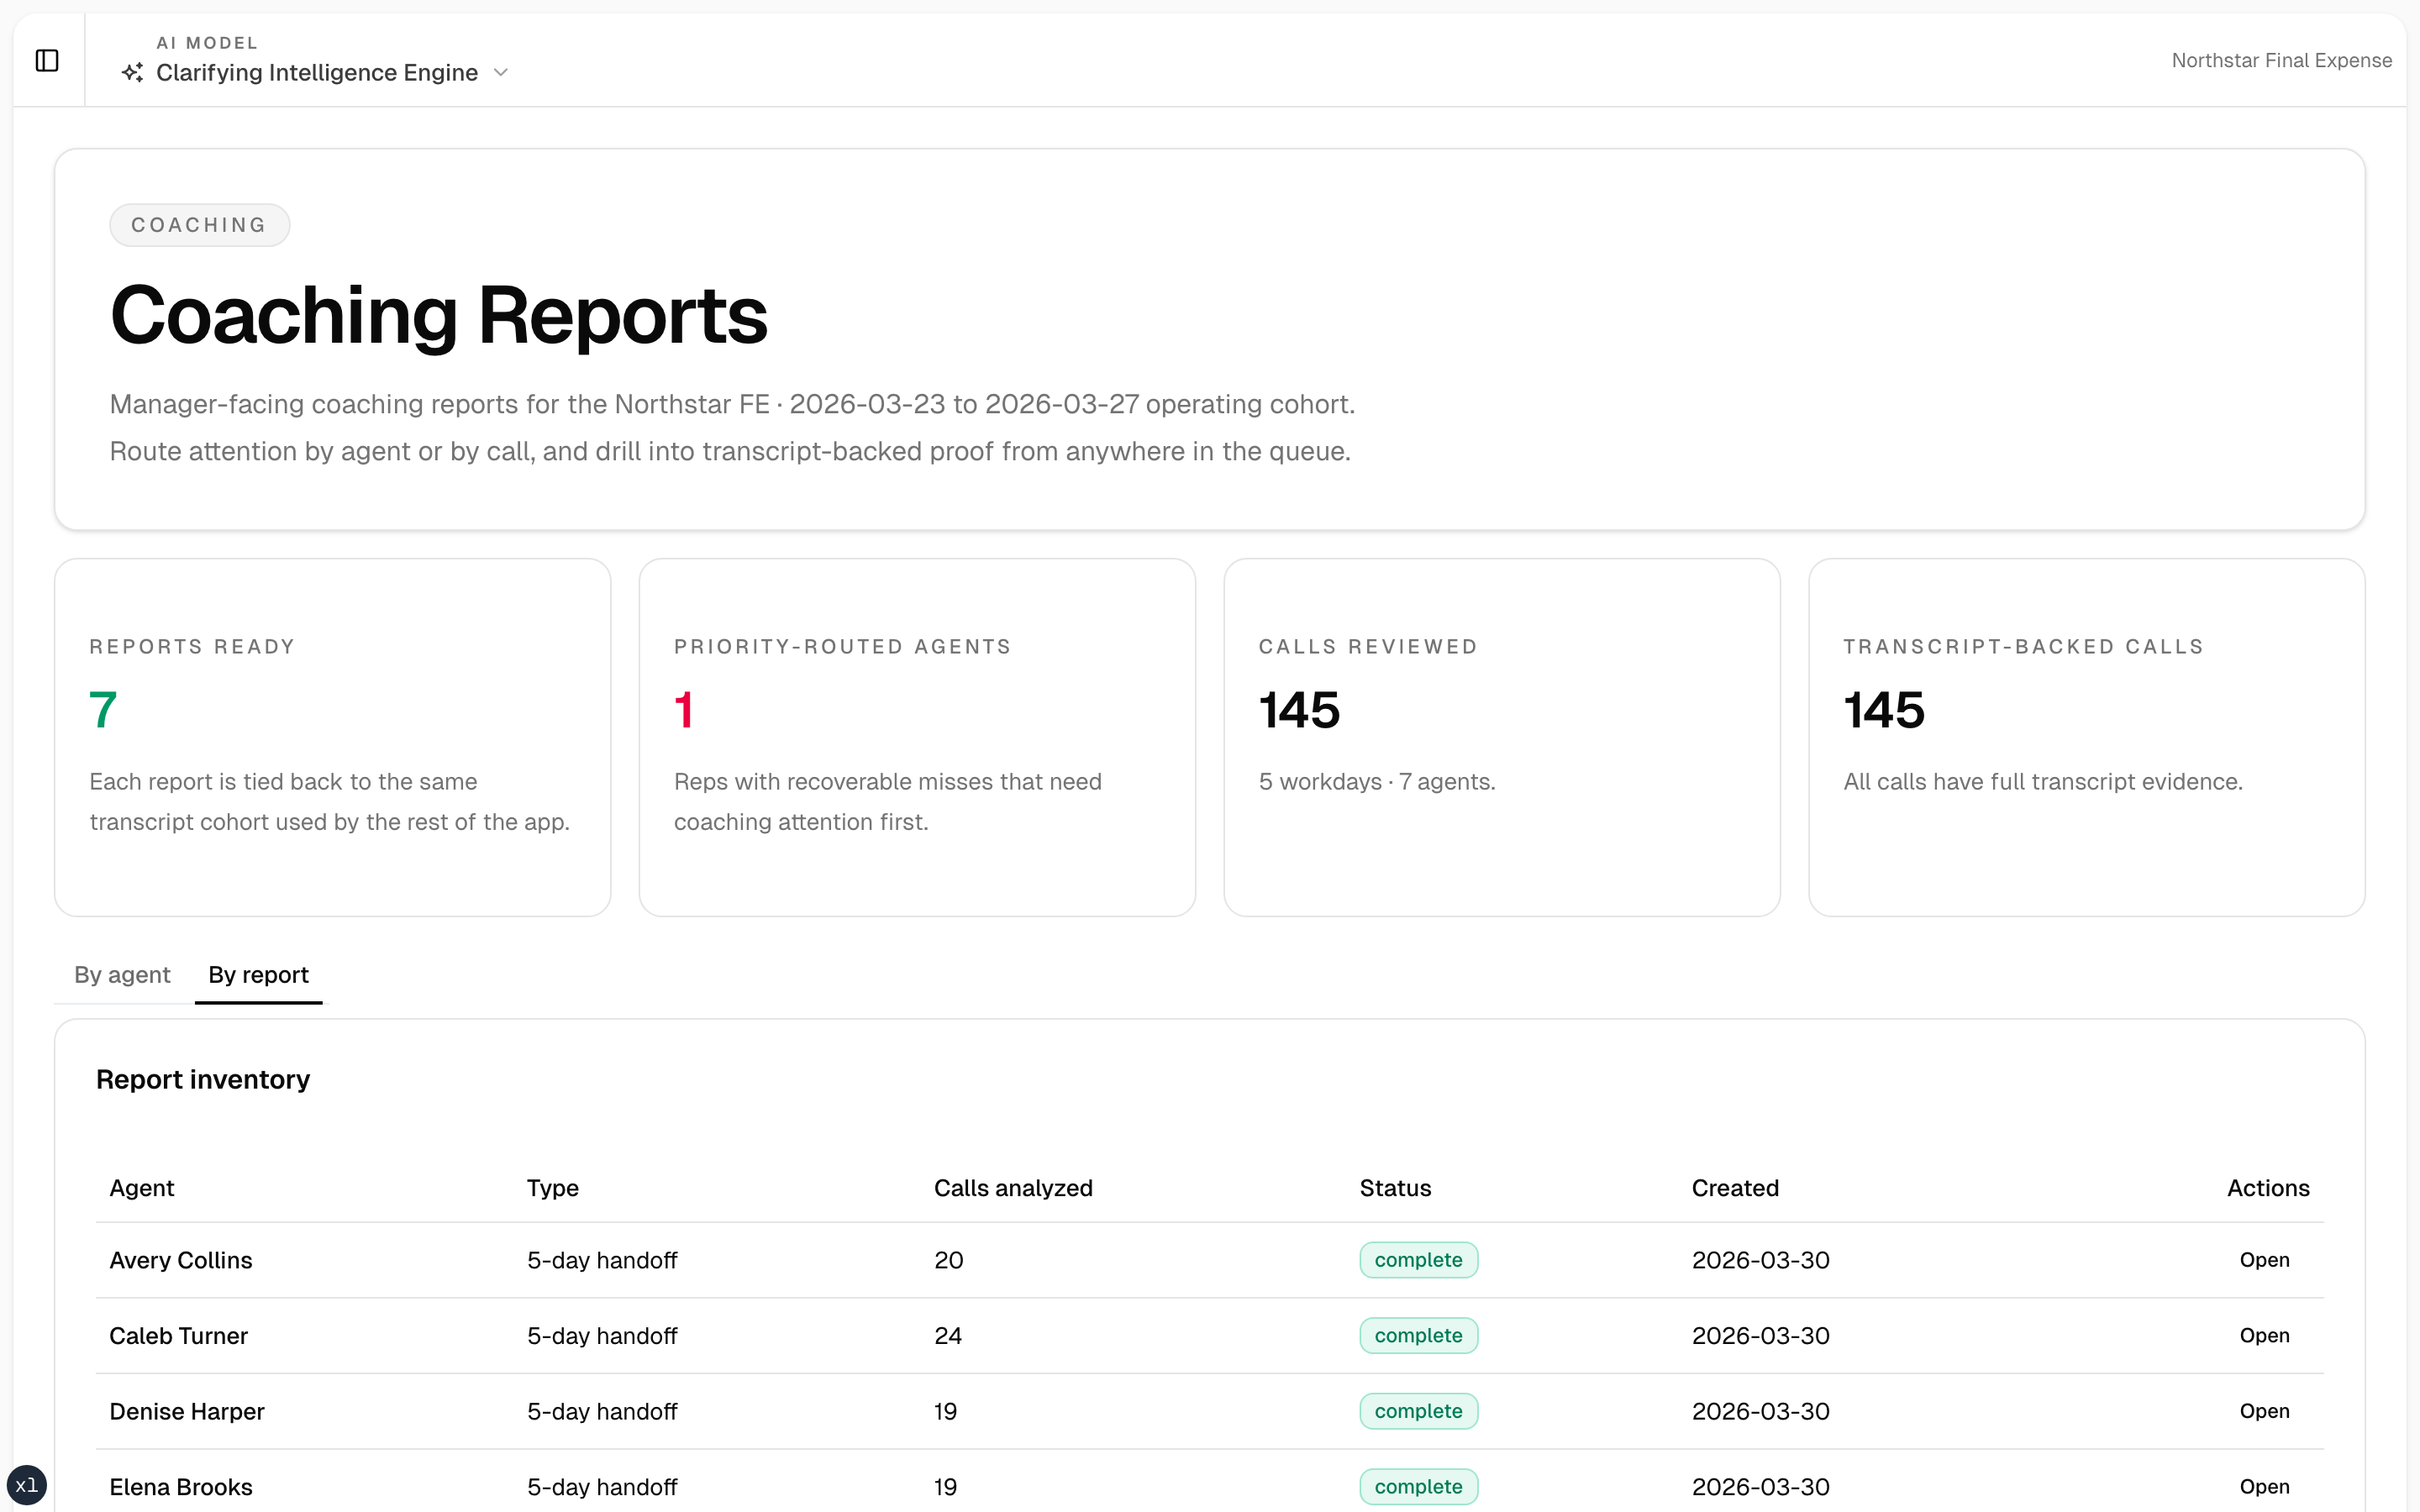Click the complete status badge for Avery Collins
The height and width of the screenshot is (1512, 2420).
click(x=1418, y=1260)
